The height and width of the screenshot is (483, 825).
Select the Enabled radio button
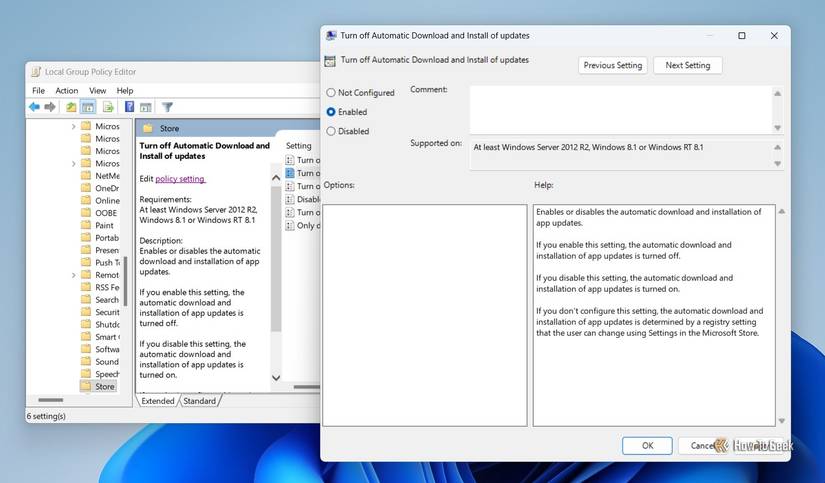tap(331, 112)
